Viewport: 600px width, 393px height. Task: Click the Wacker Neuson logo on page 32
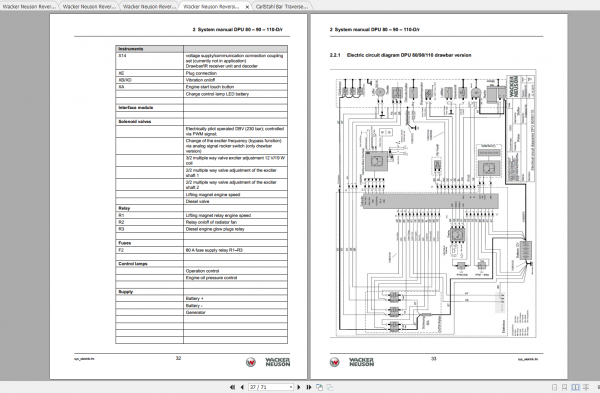click(268, 362)
